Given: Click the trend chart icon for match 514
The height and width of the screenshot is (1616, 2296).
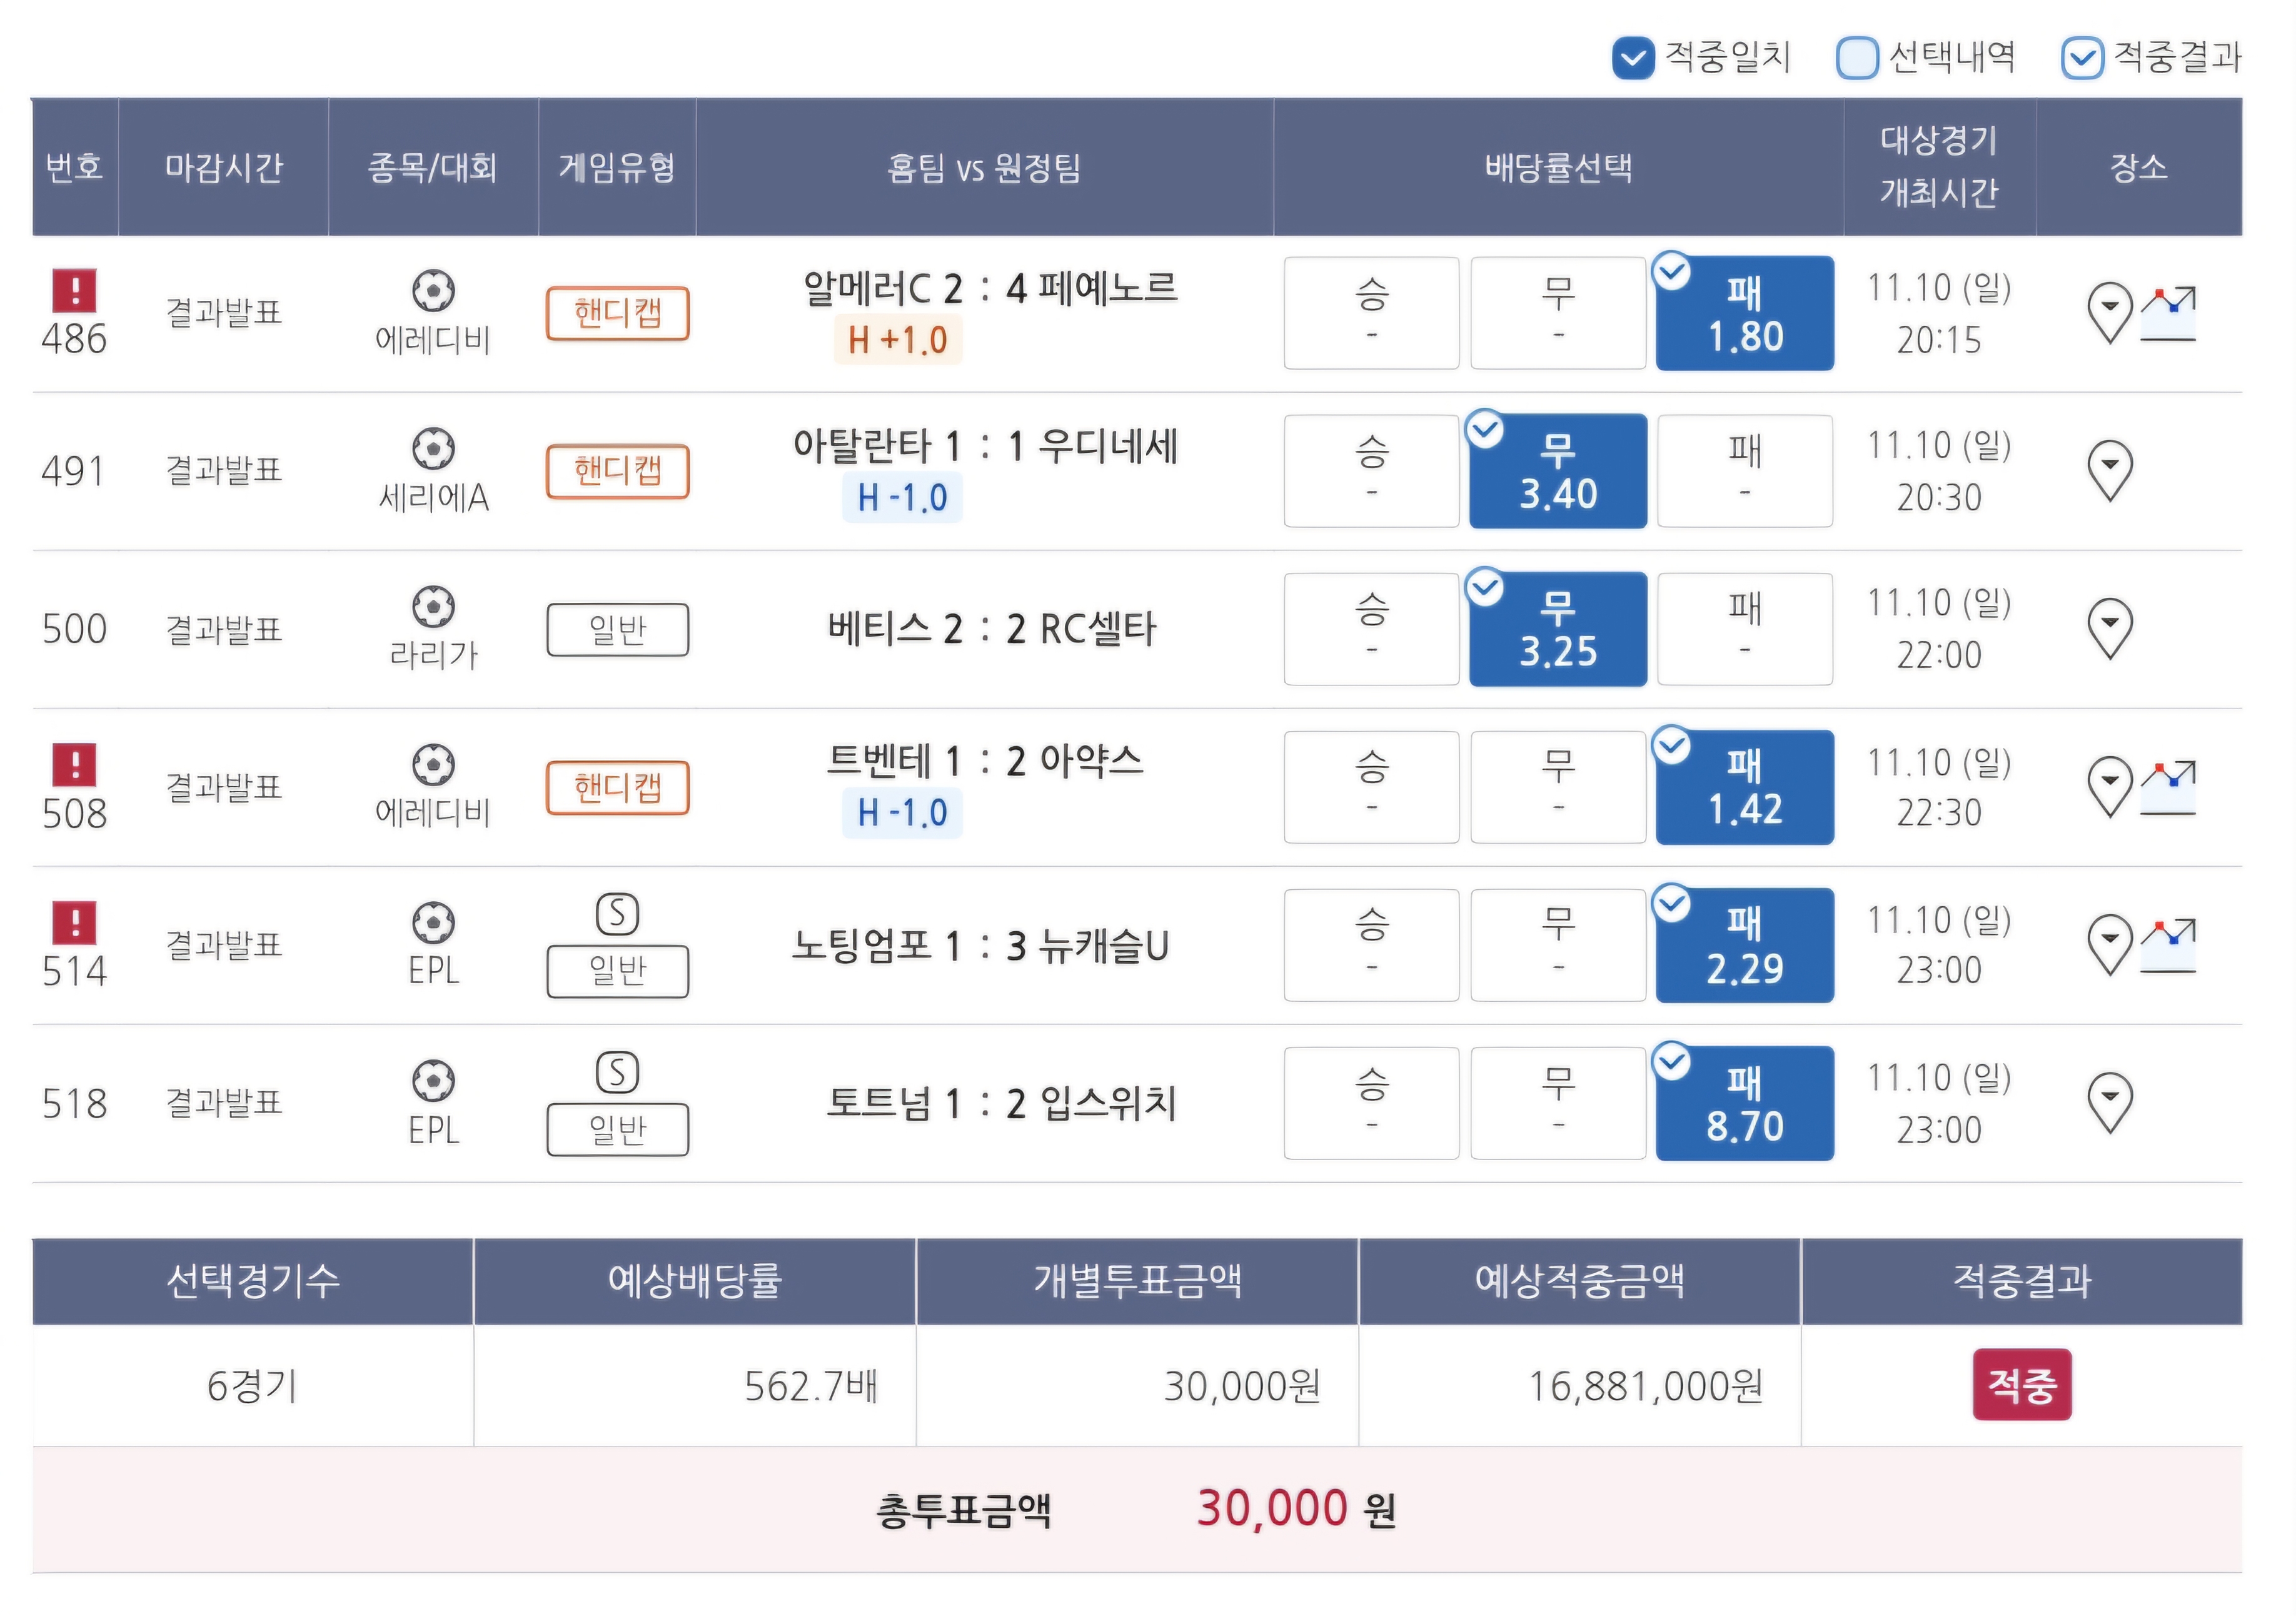Looking at the screenshot, I should pyautogui.click(x=2168, y=946).
